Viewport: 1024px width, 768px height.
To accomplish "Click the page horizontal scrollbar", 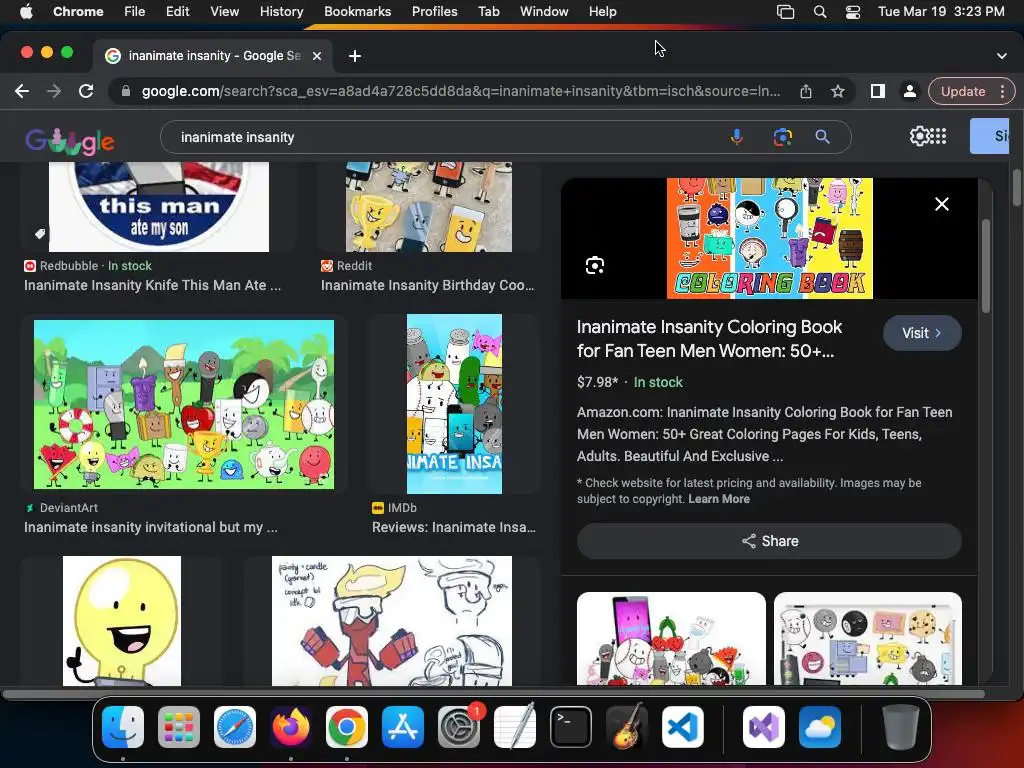I will [x=494, y=694].
